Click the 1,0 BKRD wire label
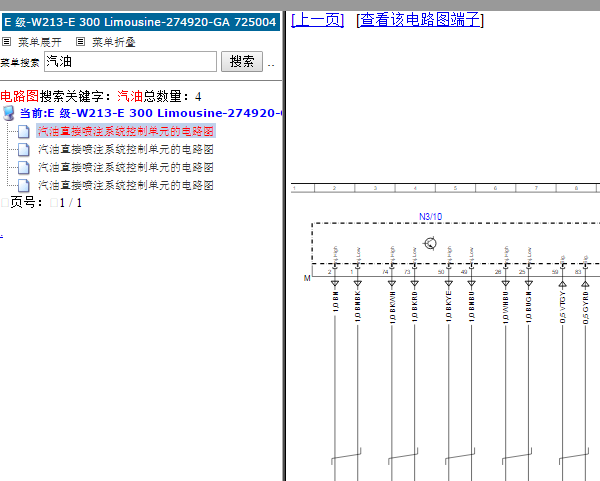The image size is (600, 481). pos(414,306)
